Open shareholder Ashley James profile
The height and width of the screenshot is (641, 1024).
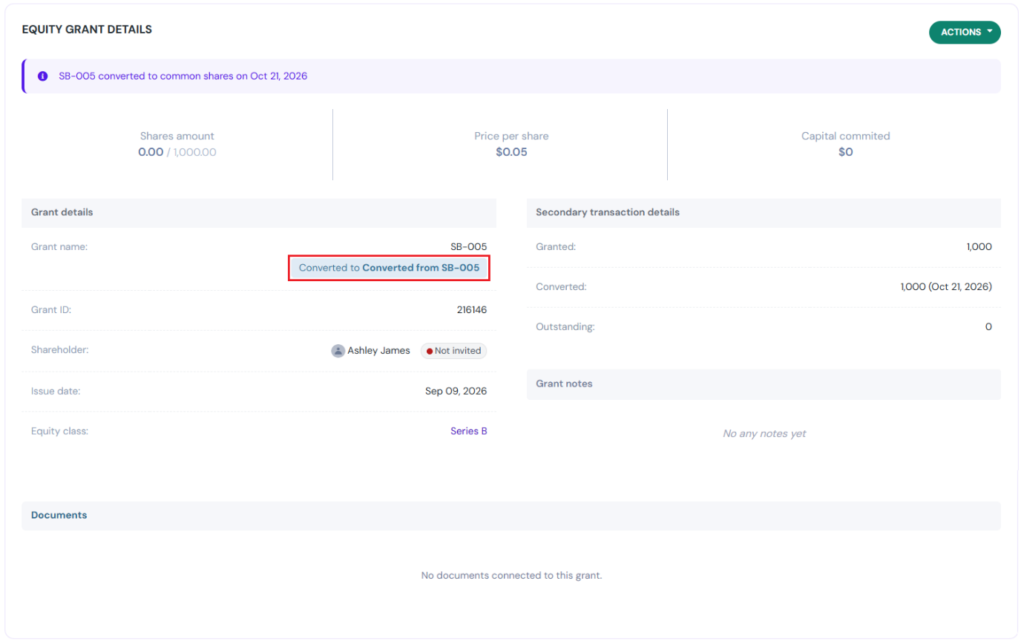click(379, 351)
